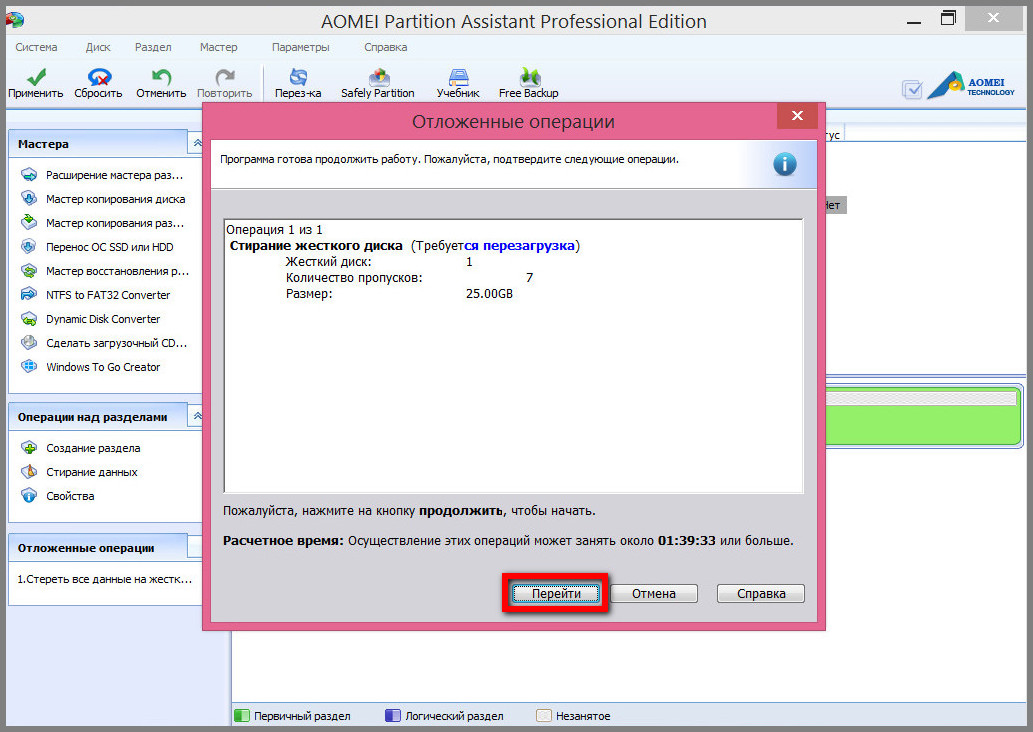Image resolution: width=1033 pixels, height=732 pixels.
Task: Click the Количество пропусков label
Action: (354, 278)
